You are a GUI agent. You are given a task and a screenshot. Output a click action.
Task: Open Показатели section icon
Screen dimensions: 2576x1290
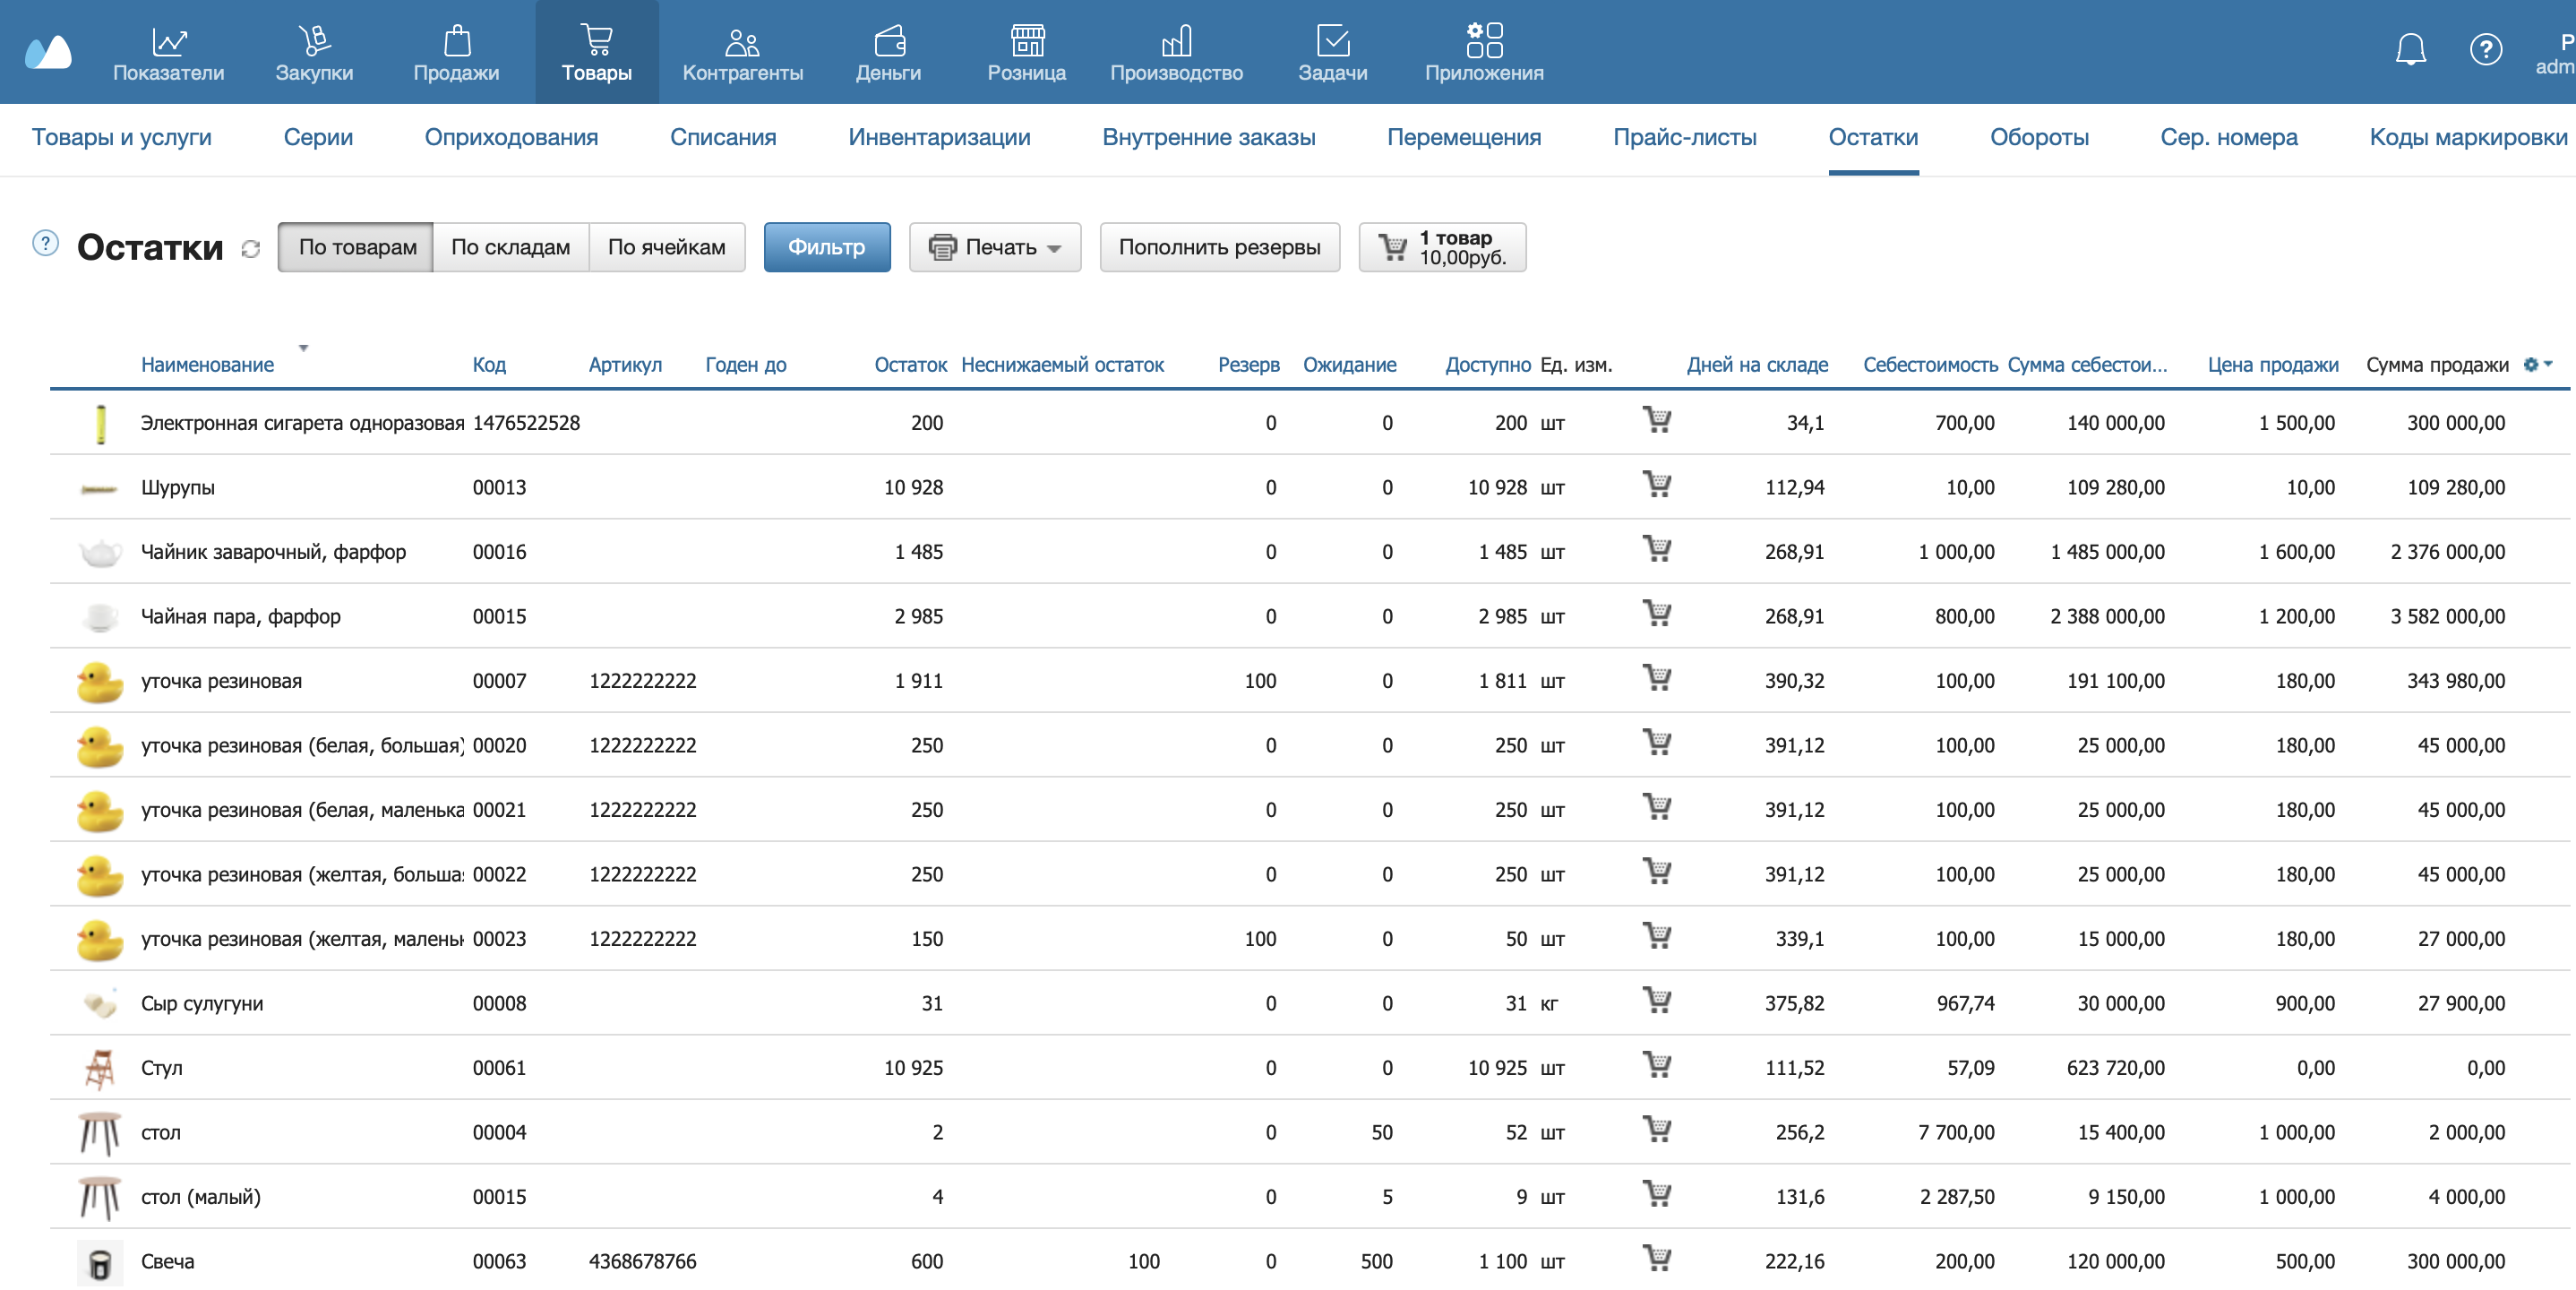point(168,42)
